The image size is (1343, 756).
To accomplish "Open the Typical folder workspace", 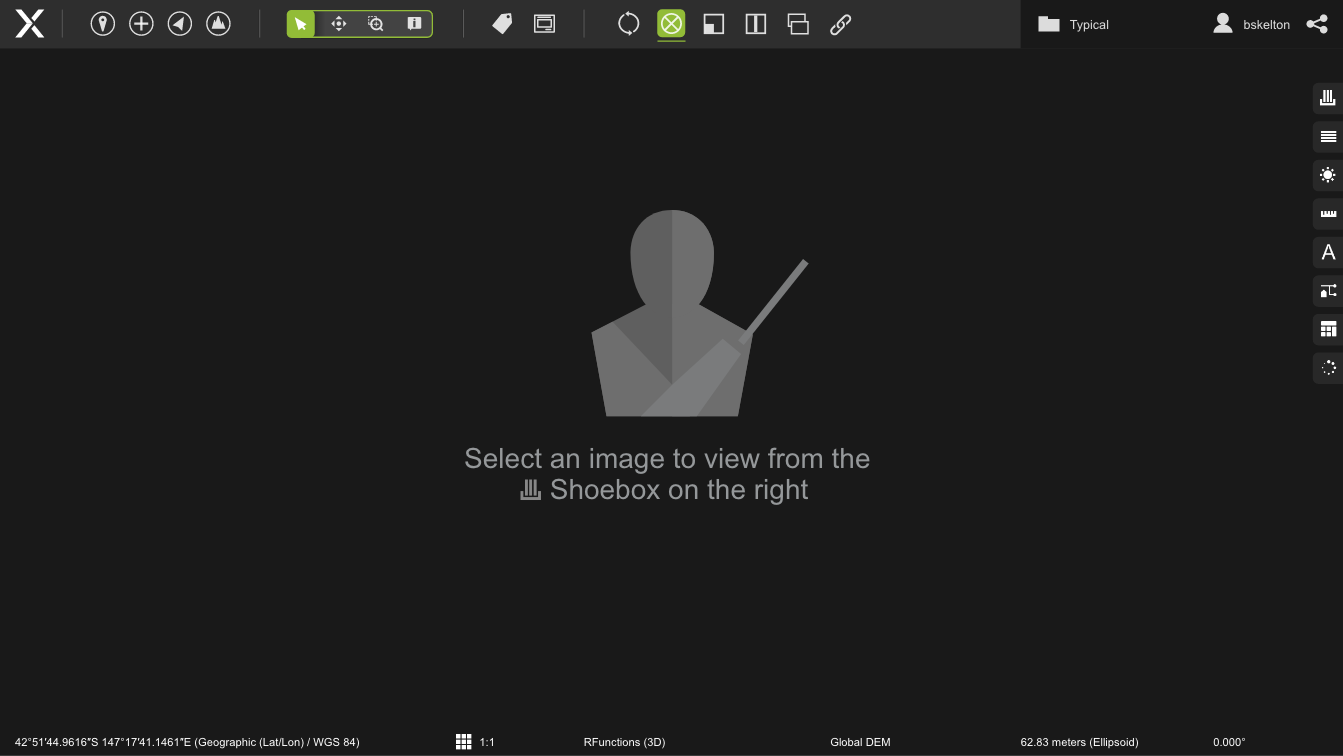I will (1074, 24).
